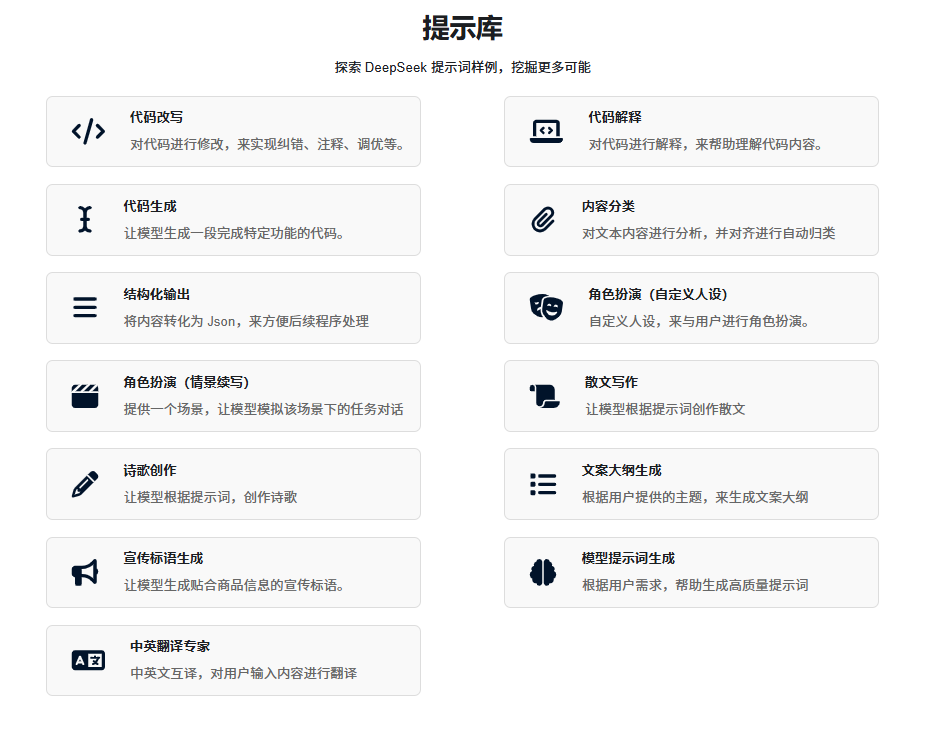The image size is (925, 731).
Task: Open the 中英翻译专家 prompt card
Action: tap(232, 660)
